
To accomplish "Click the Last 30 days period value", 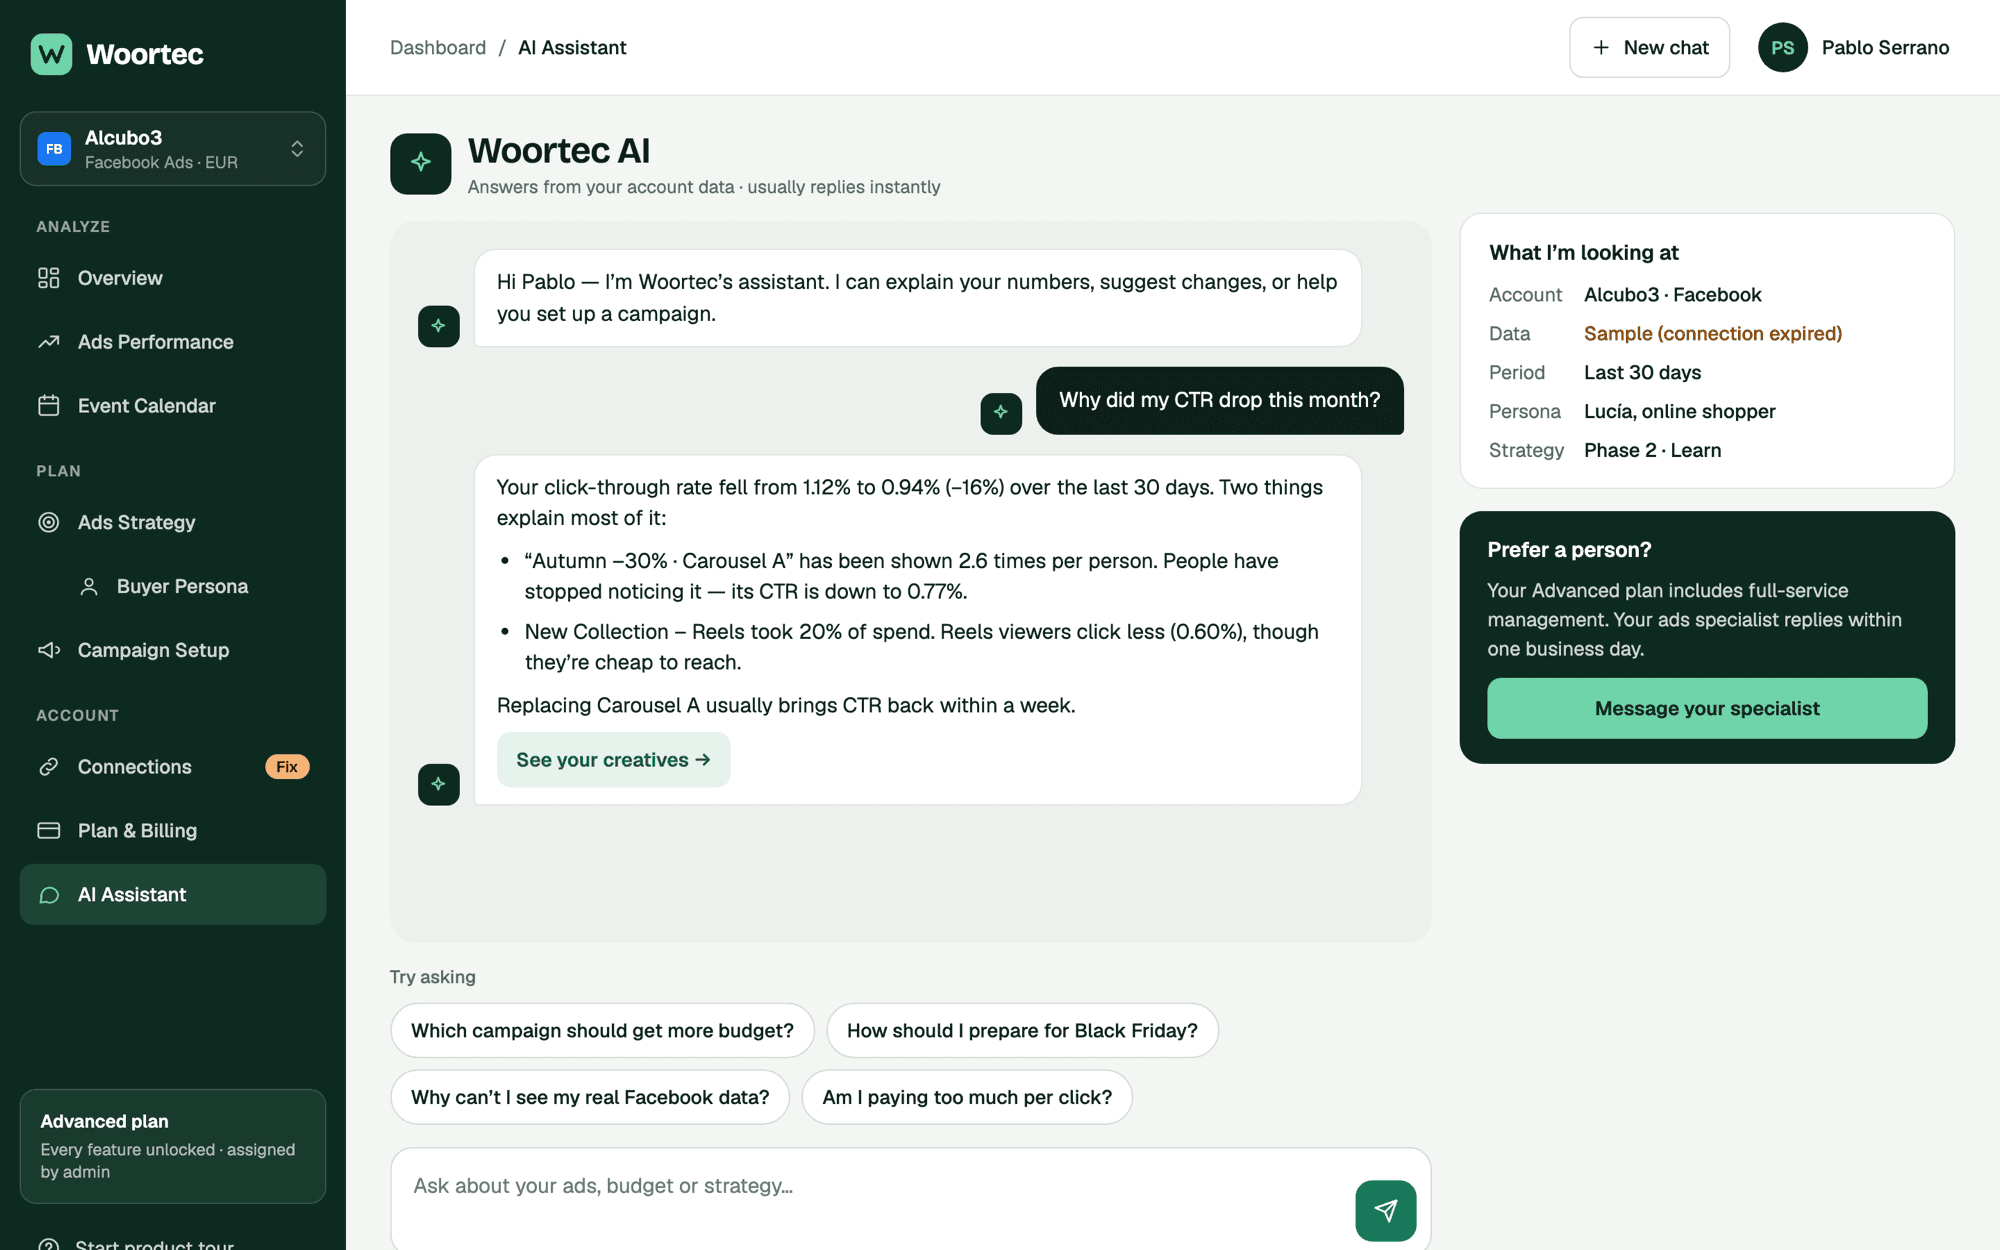I will [1642, 373].
